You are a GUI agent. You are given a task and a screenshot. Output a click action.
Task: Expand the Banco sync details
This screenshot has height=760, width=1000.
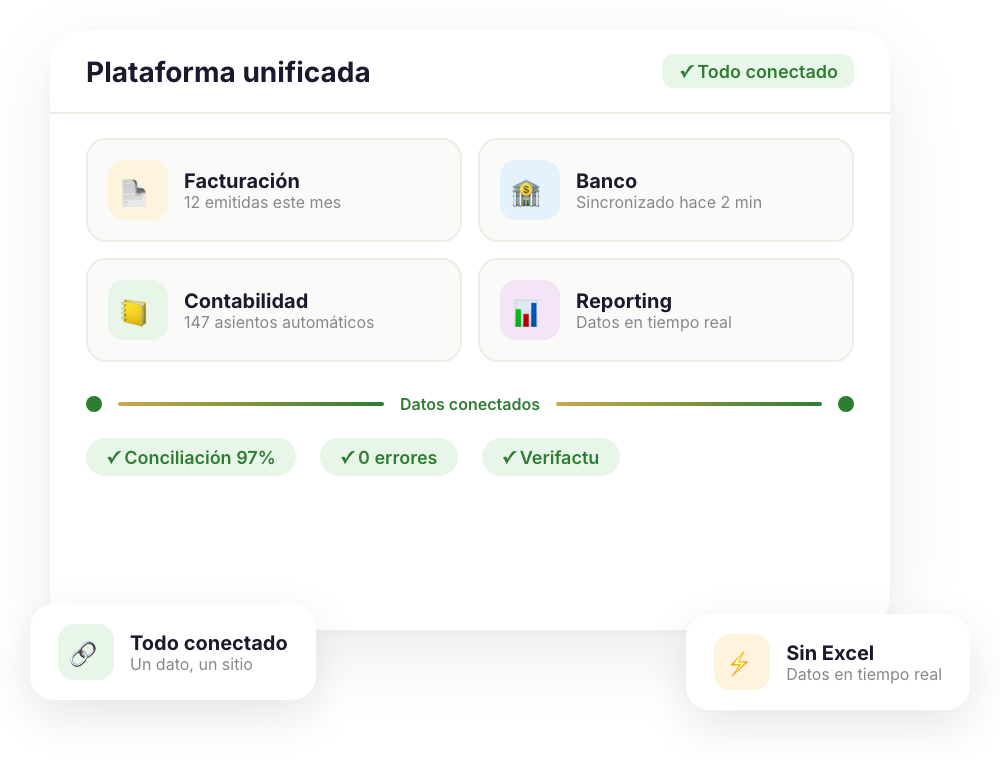point(666,190)
